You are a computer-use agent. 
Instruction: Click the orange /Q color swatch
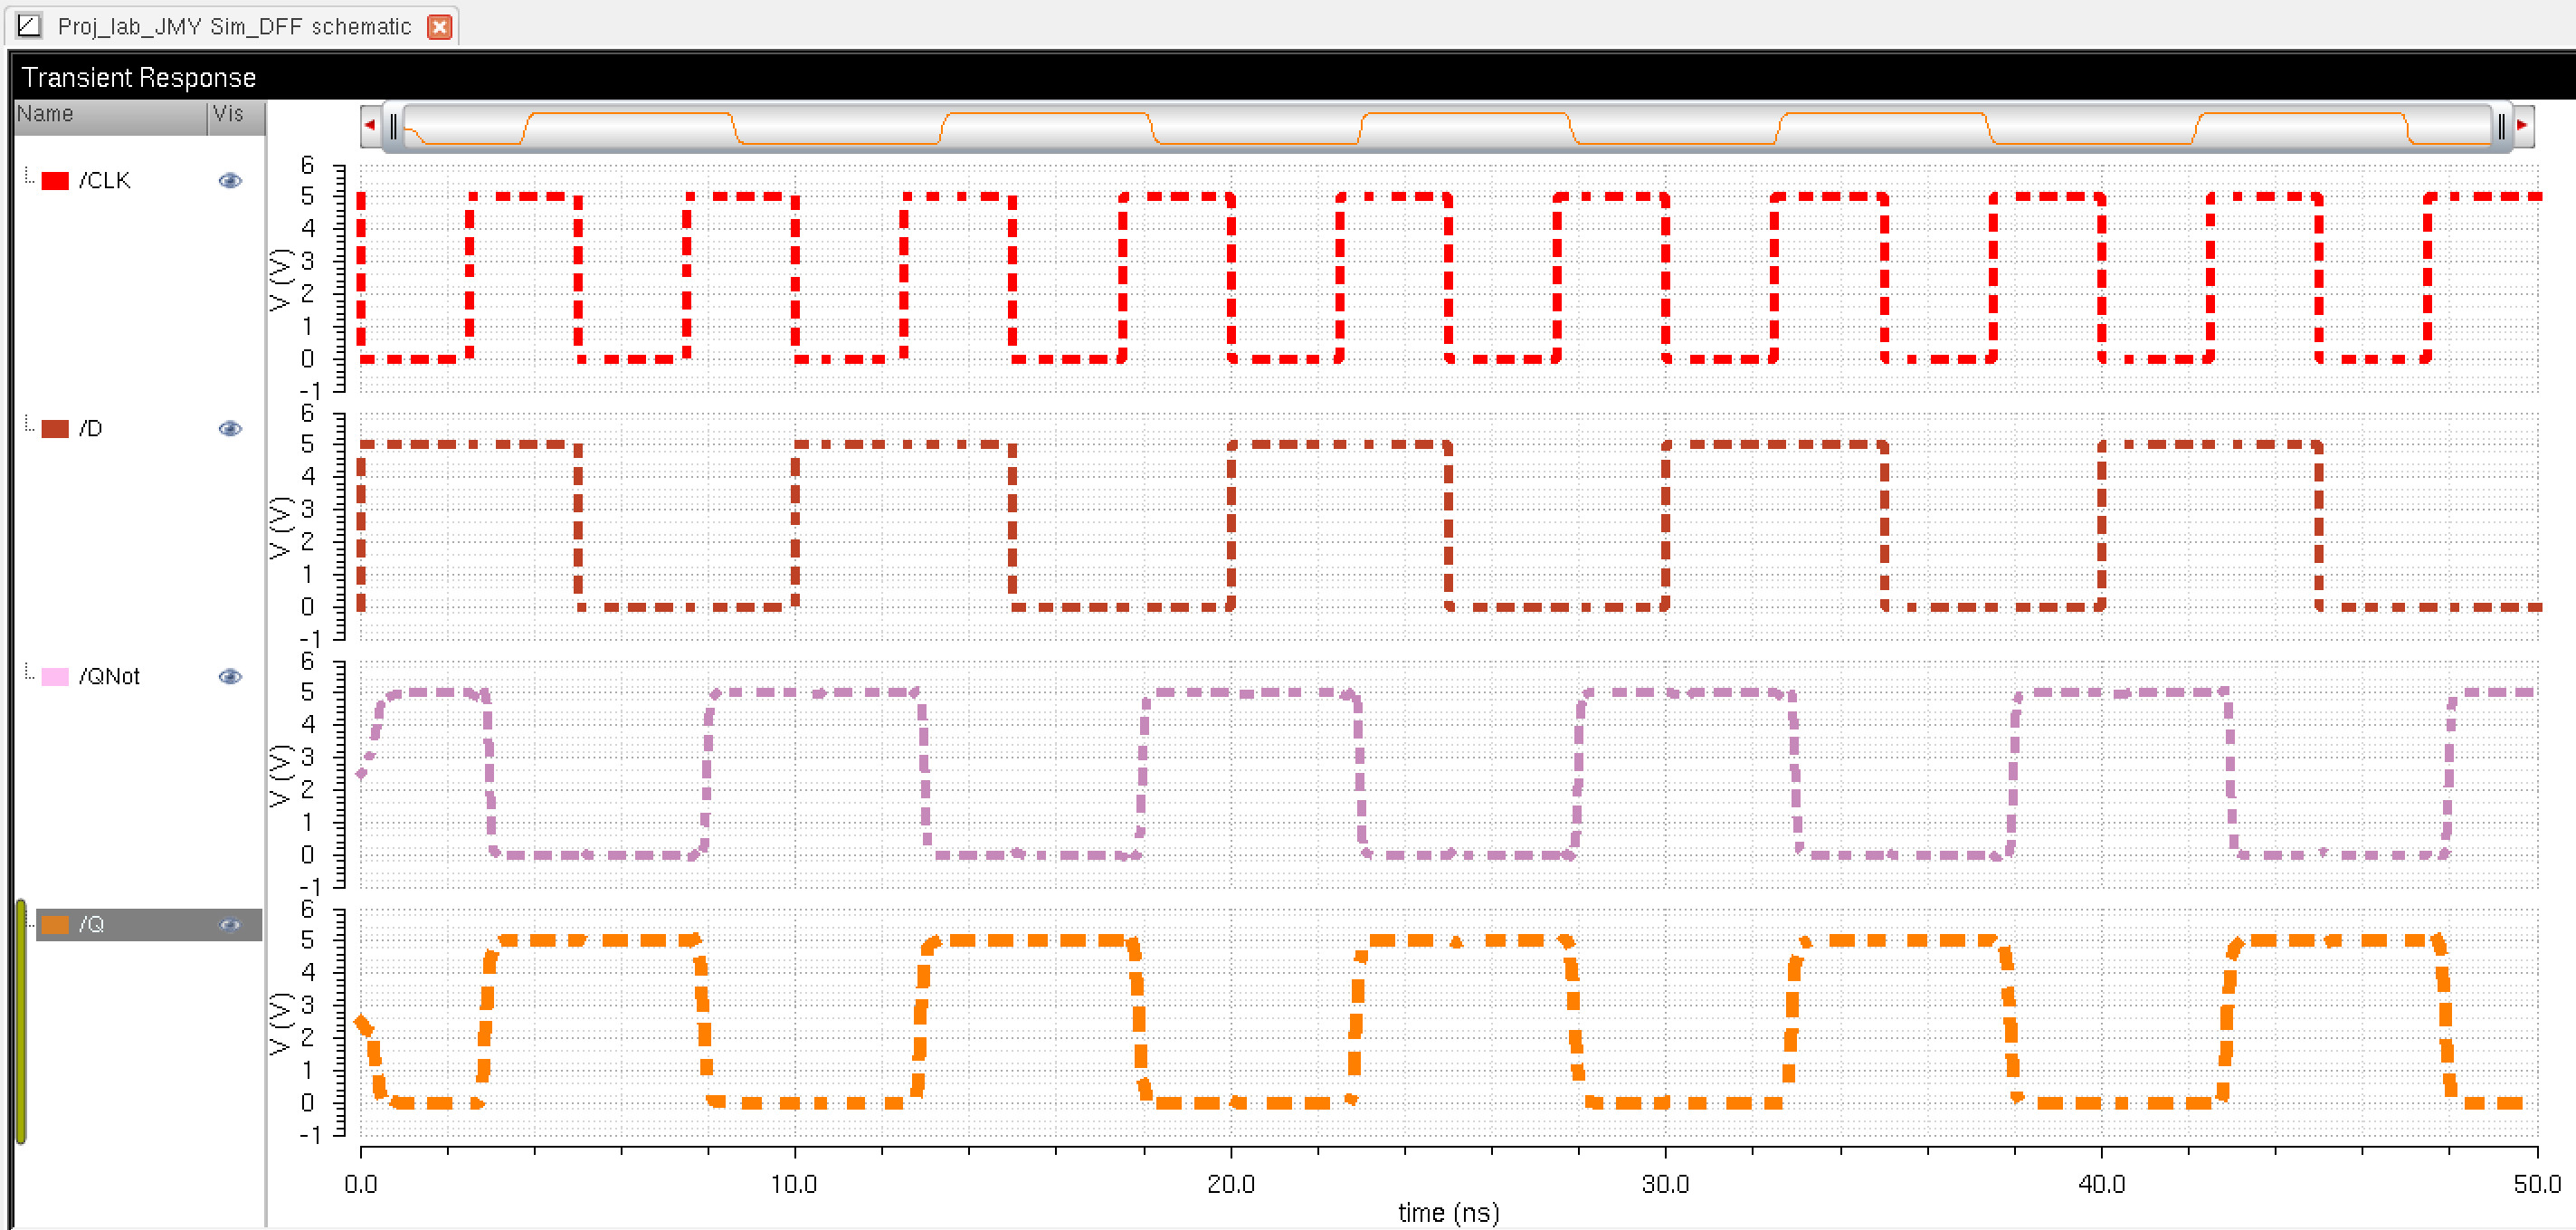tap(55, 925)
